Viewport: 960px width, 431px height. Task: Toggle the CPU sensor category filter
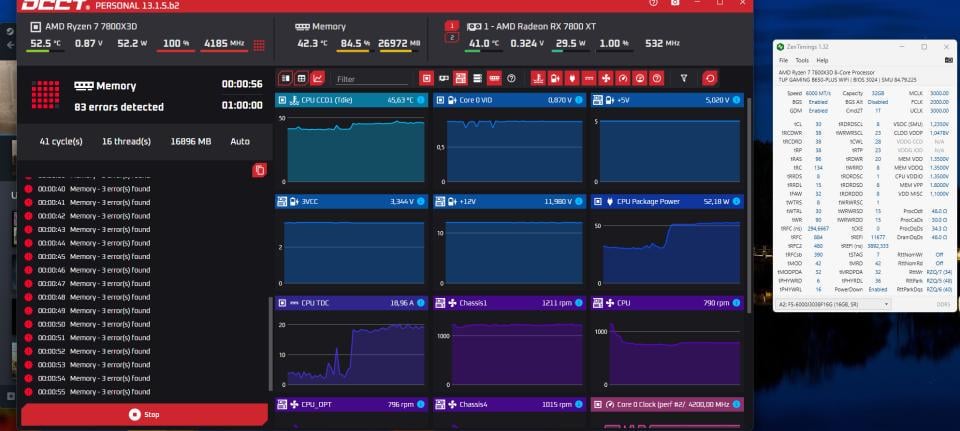[x=427, y=78]
